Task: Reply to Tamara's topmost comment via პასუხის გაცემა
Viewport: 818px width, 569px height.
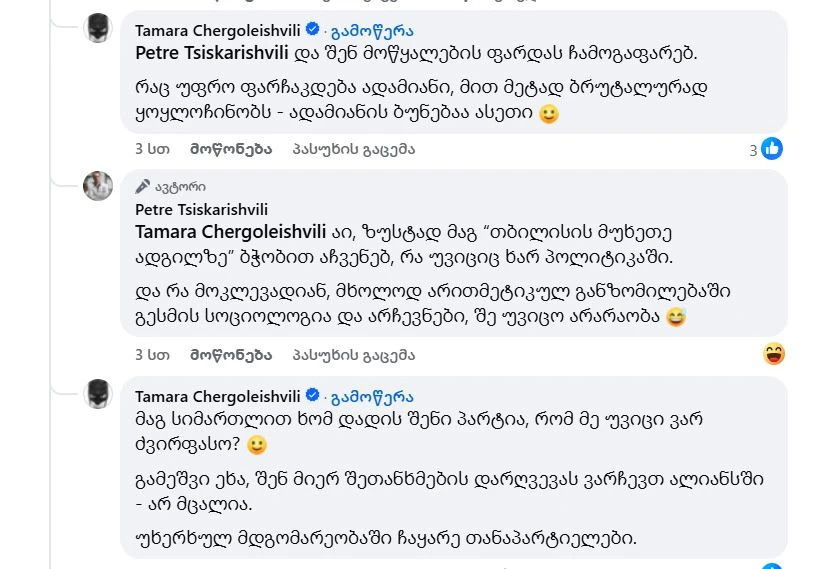Action: coord(353,150)
